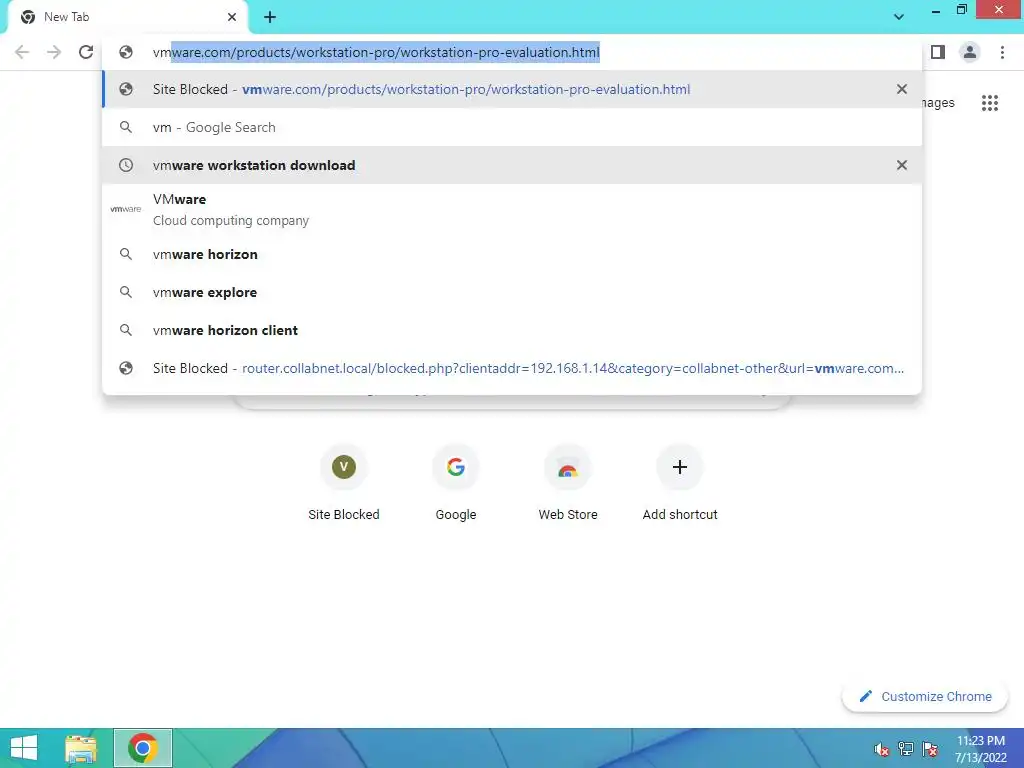The image size is (1024, 768).
Task: Click VMware logo icon in suggestion
Action: tap(126, 209)
